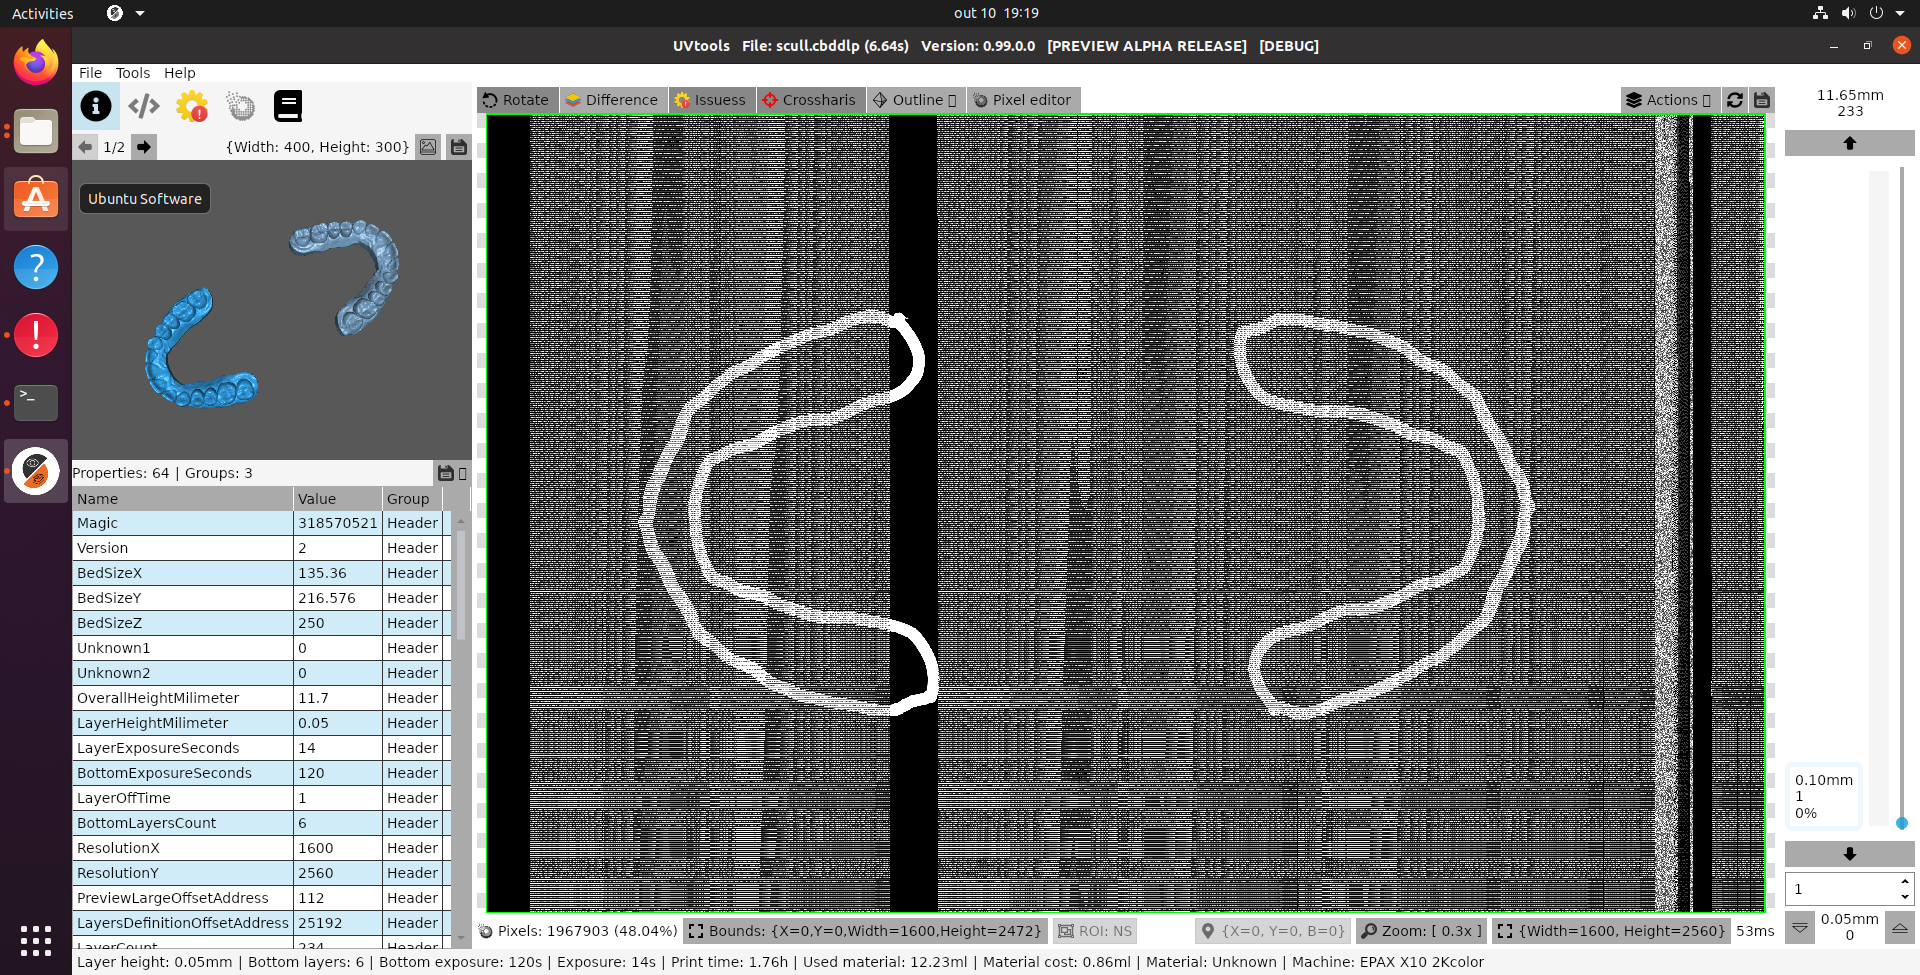Save the current layer image
This screenshot has width=1920, height=975.
(1762, 100)
